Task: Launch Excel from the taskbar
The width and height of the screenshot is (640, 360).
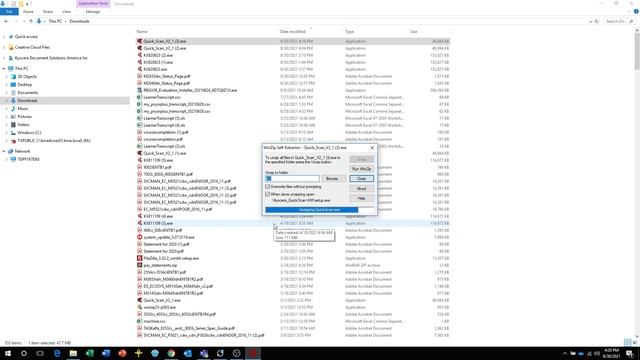Action: 90,353
